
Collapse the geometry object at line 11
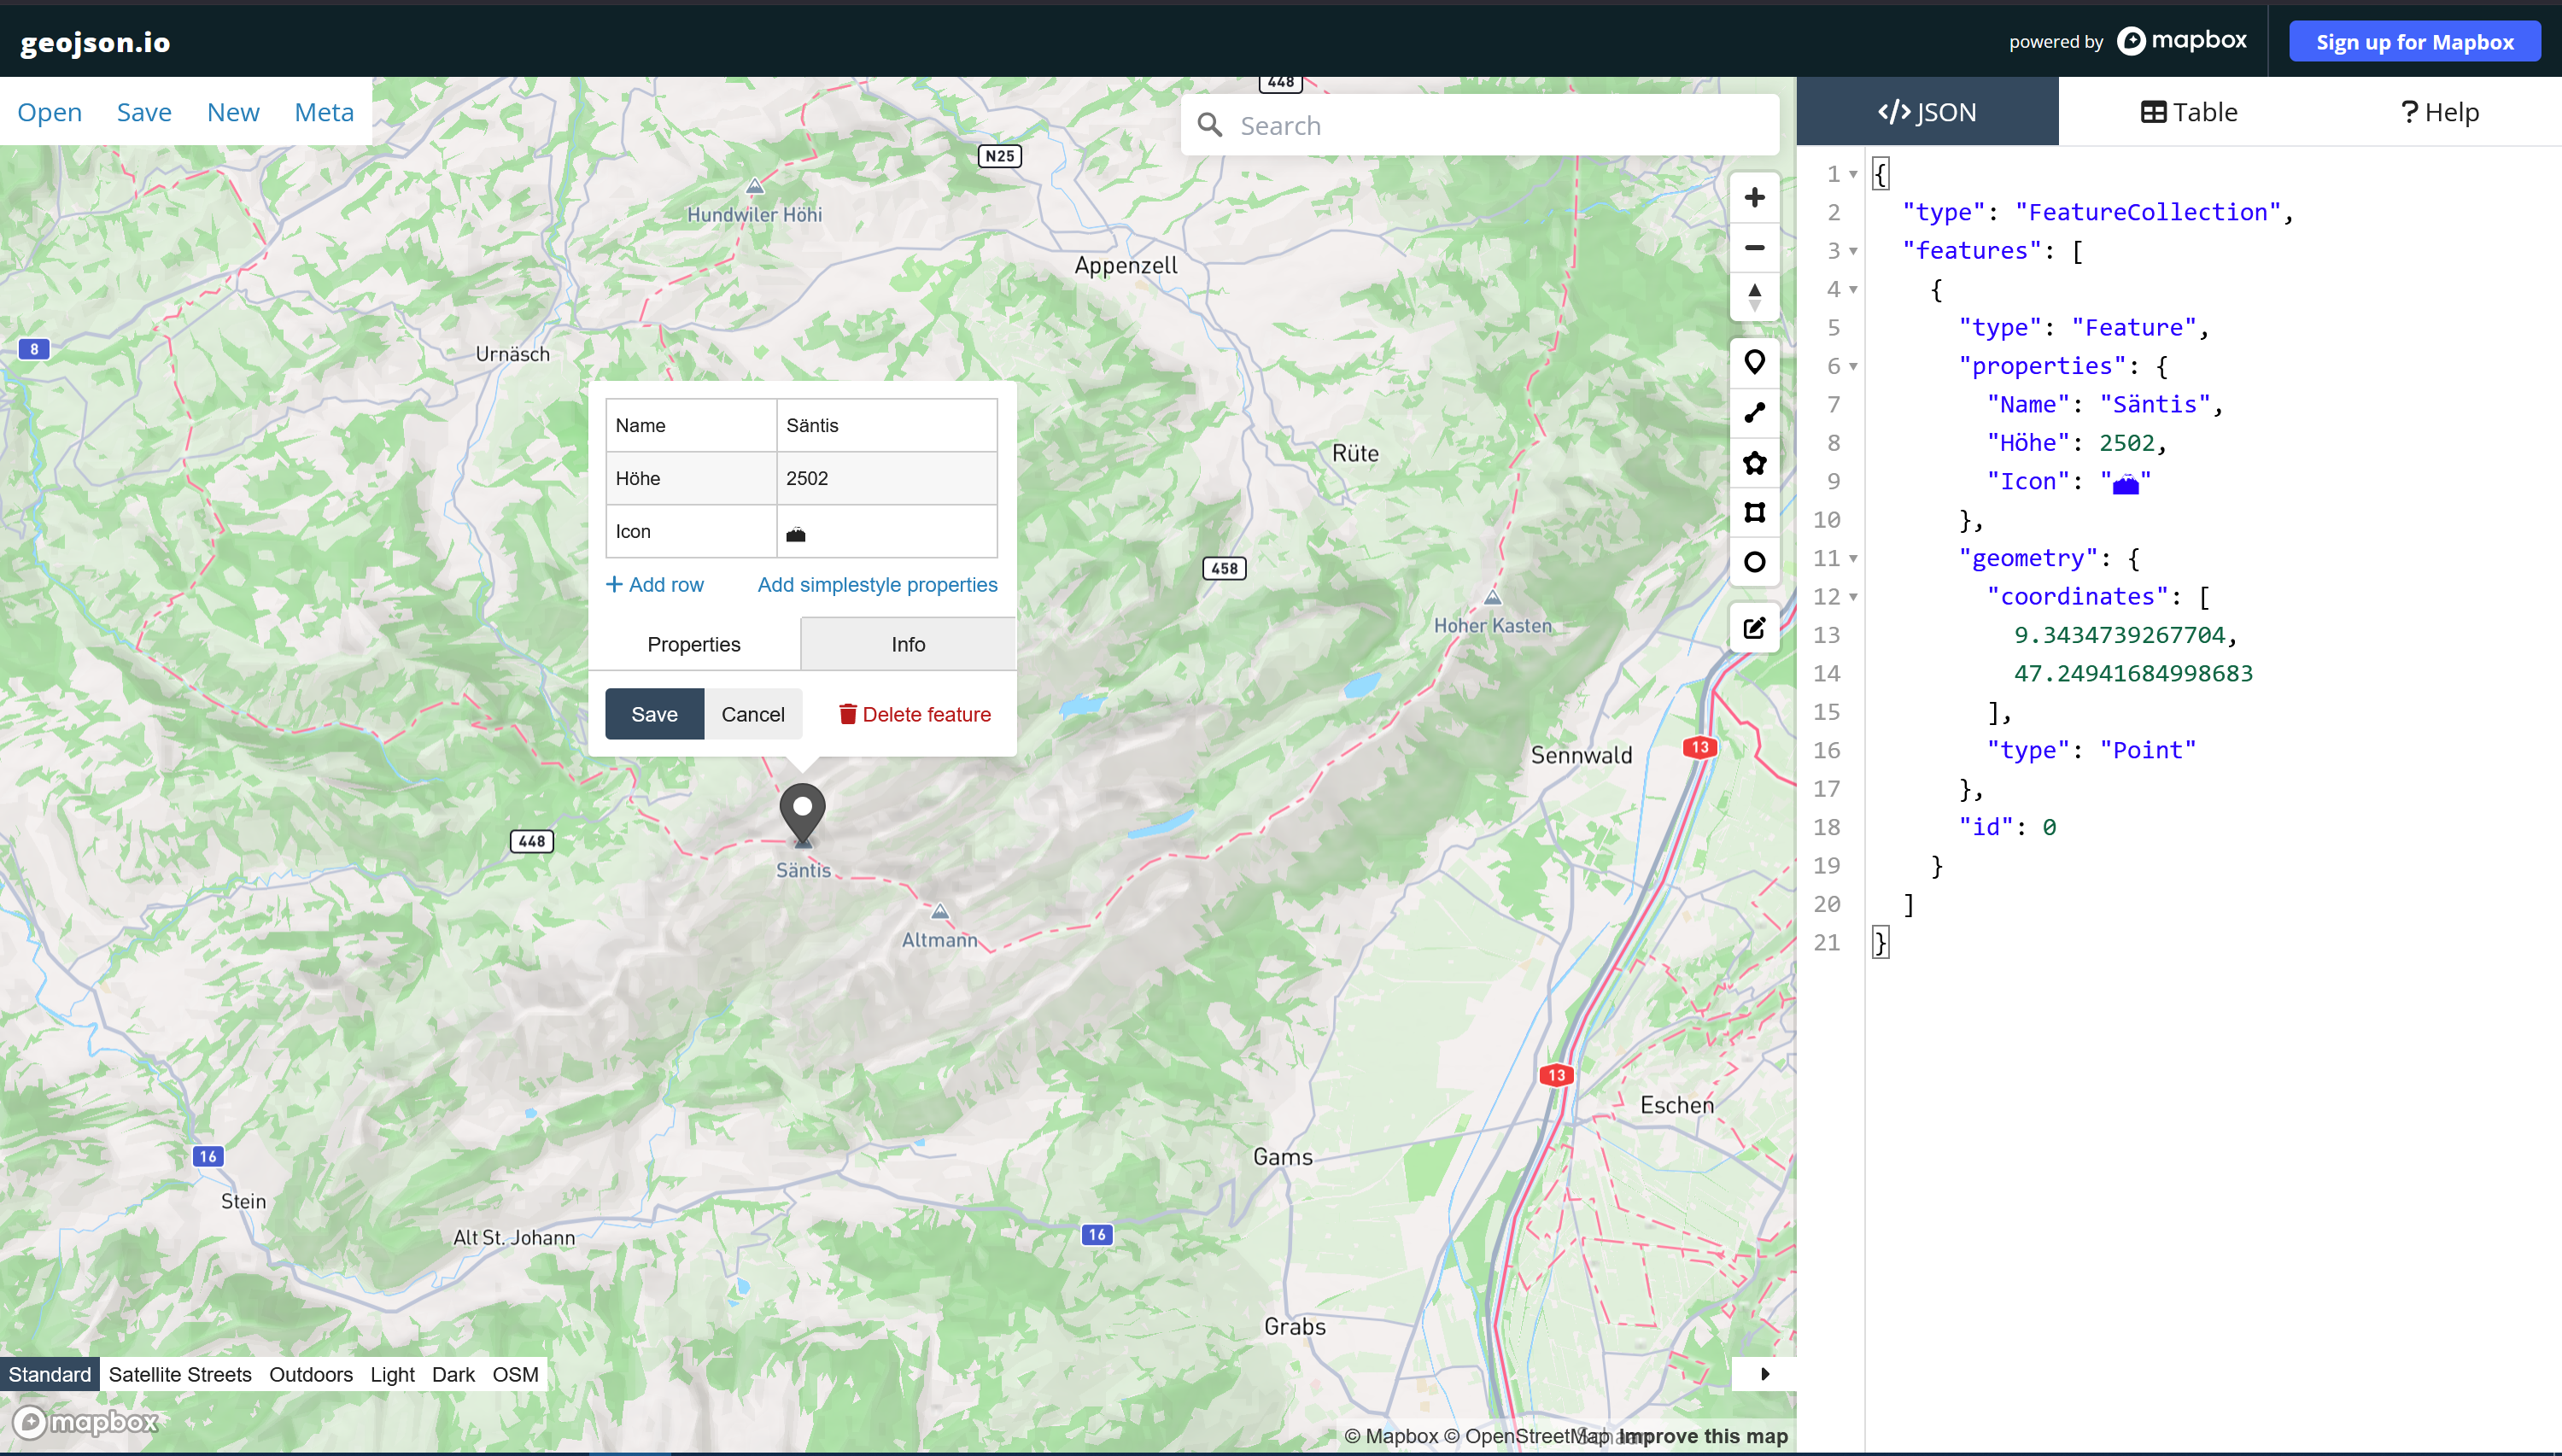tap(1853, 558)
